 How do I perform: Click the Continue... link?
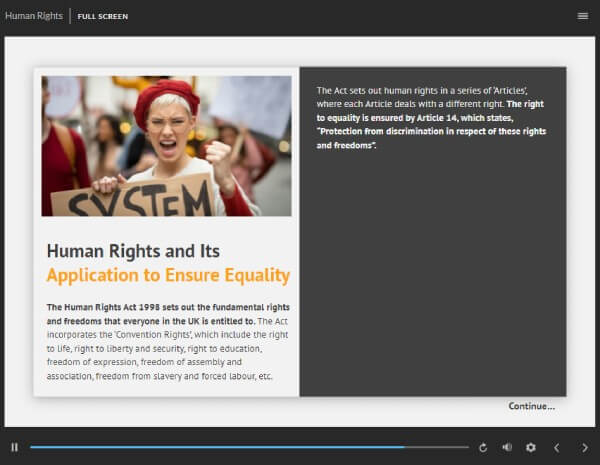531,406
